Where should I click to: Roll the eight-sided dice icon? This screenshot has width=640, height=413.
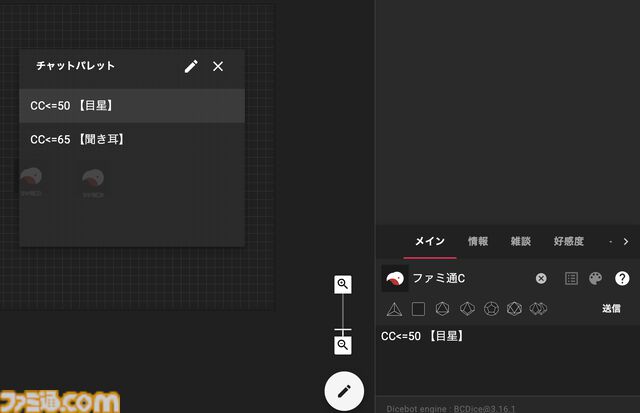click(x=442, y=309)
